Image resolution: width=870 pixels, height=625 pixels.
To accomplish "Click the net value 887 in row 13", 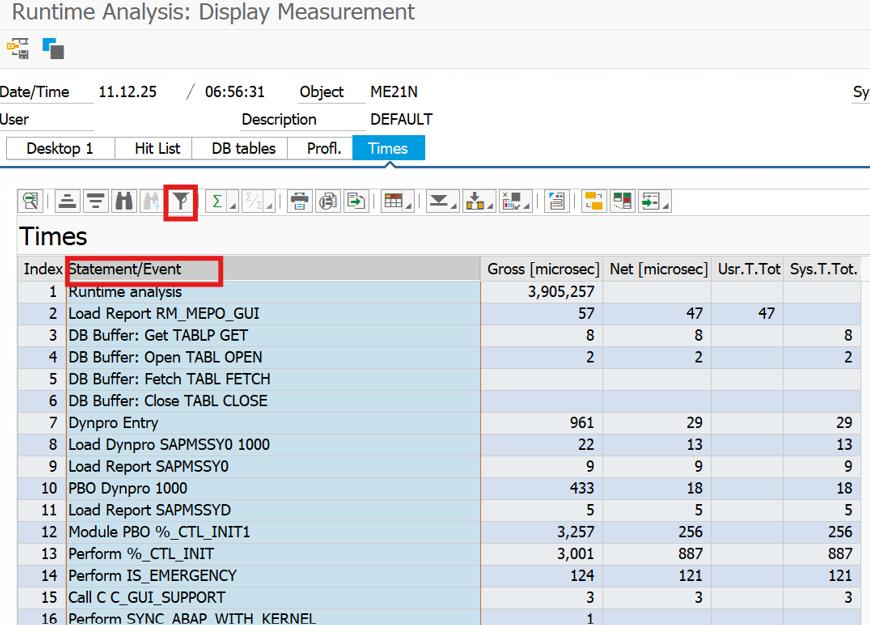I will pos(690,553).
